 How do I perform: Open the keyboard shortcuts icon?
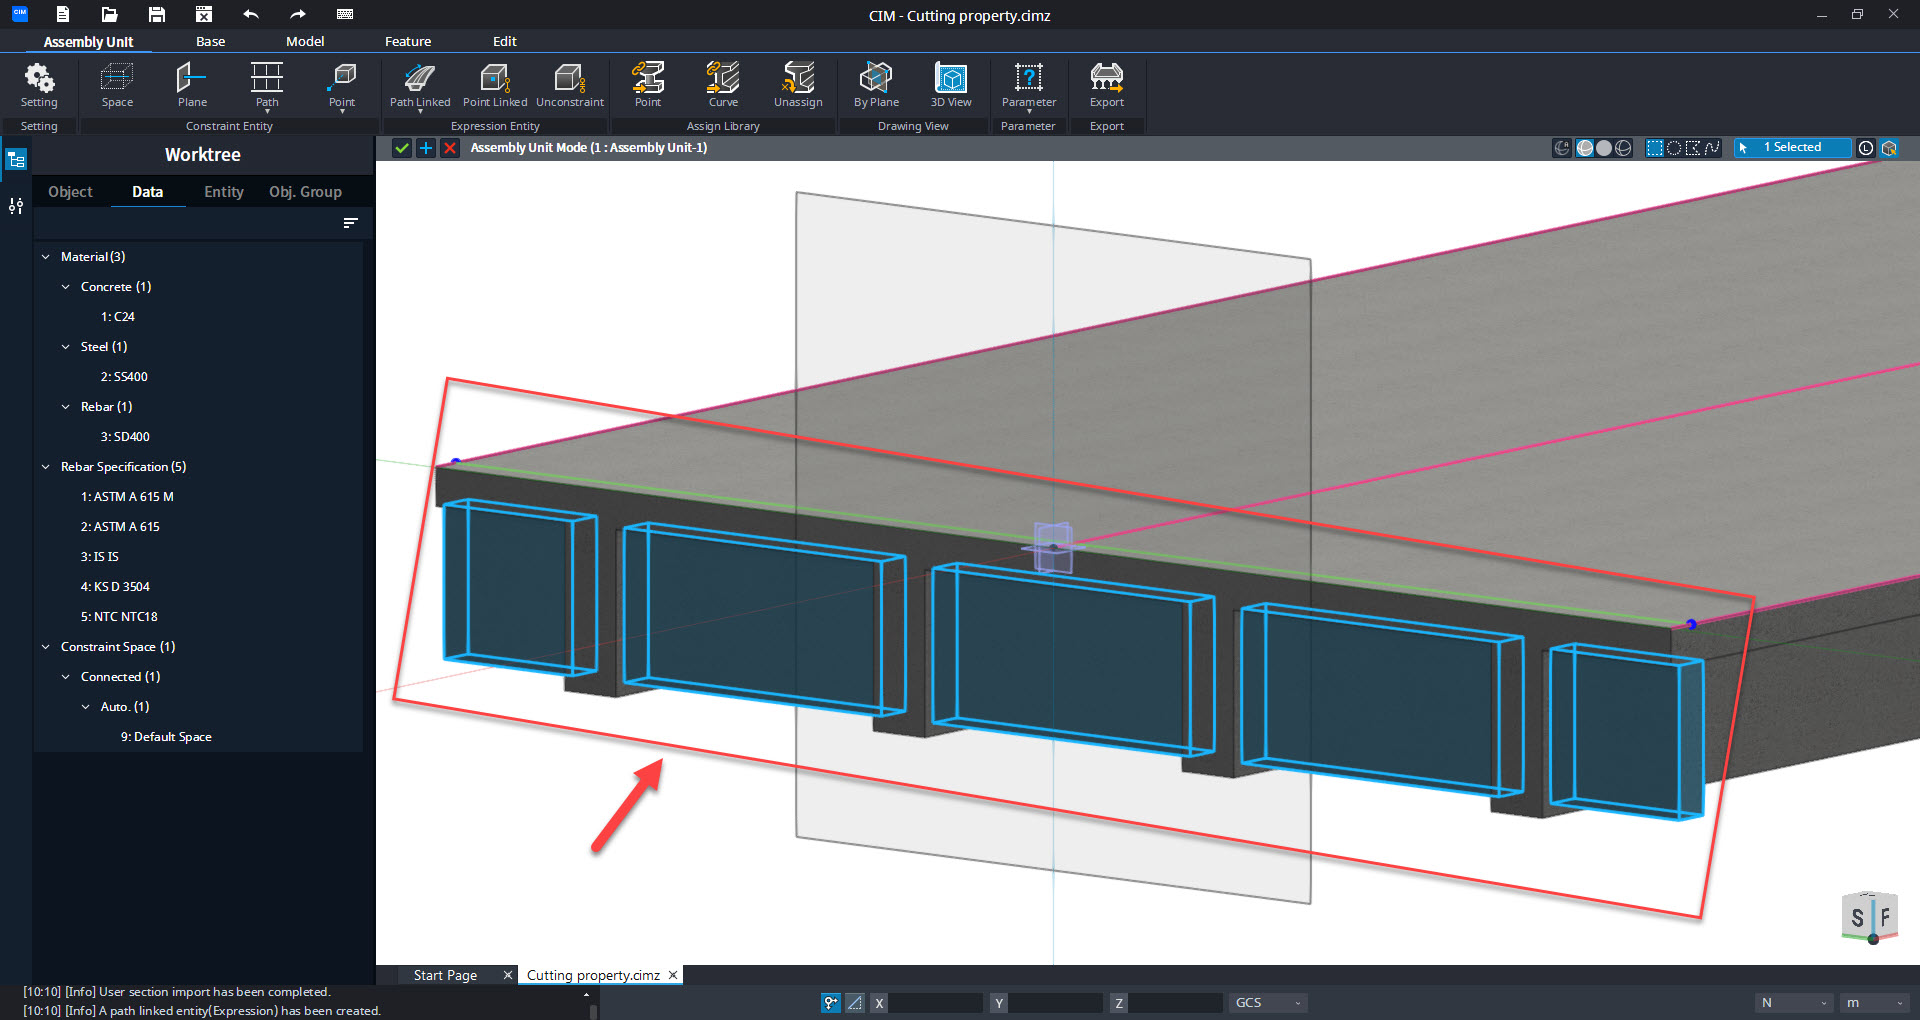point(345,14)
